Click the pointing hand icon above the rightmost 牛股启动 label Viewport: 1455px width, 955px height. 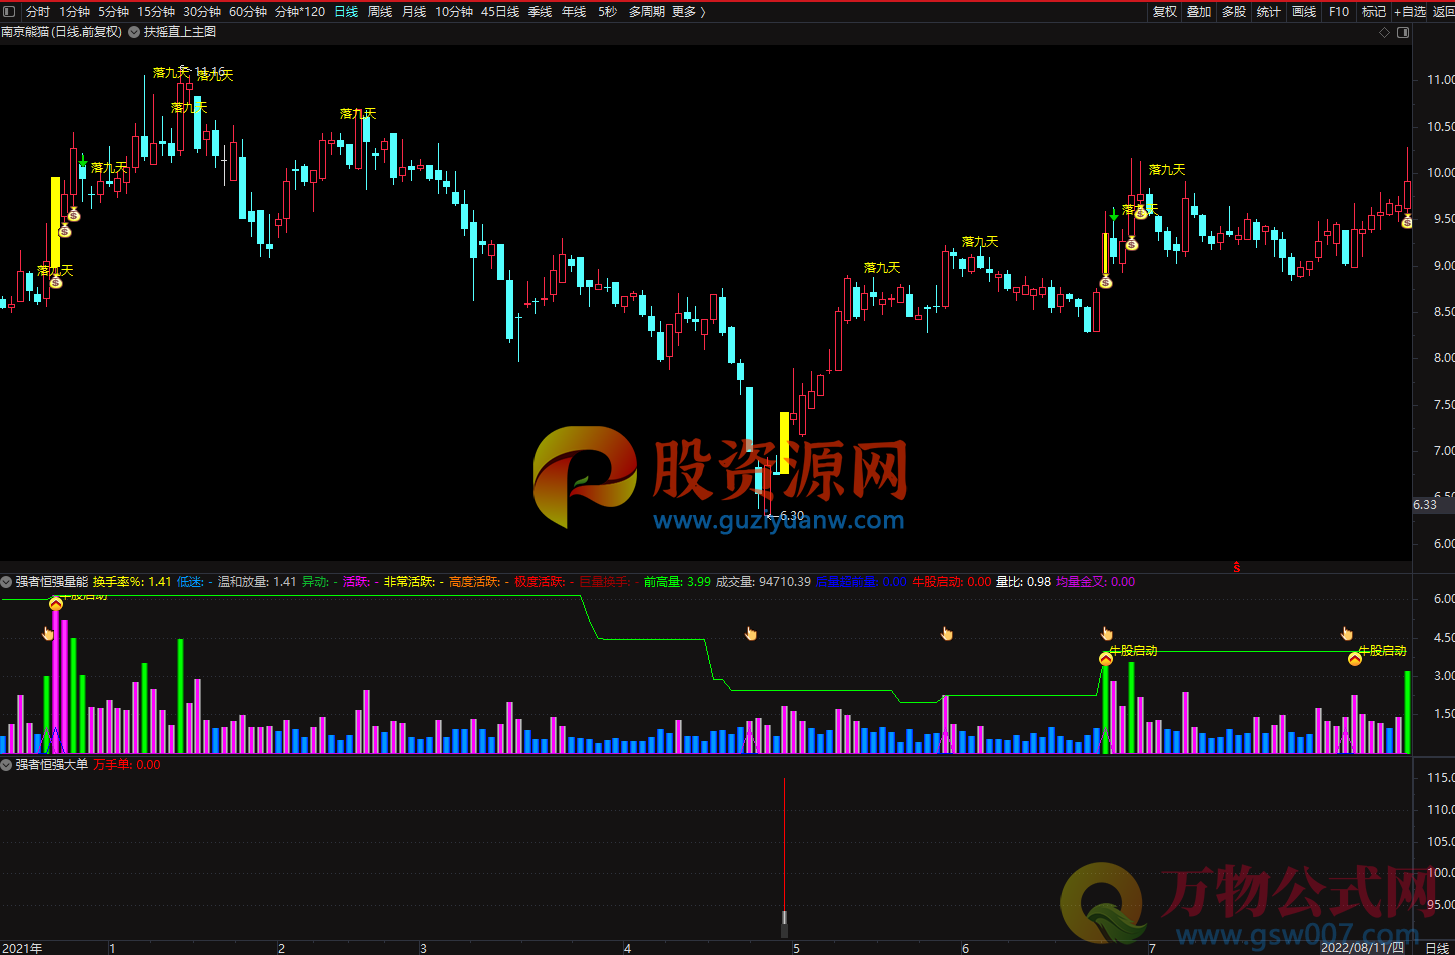1347,633
